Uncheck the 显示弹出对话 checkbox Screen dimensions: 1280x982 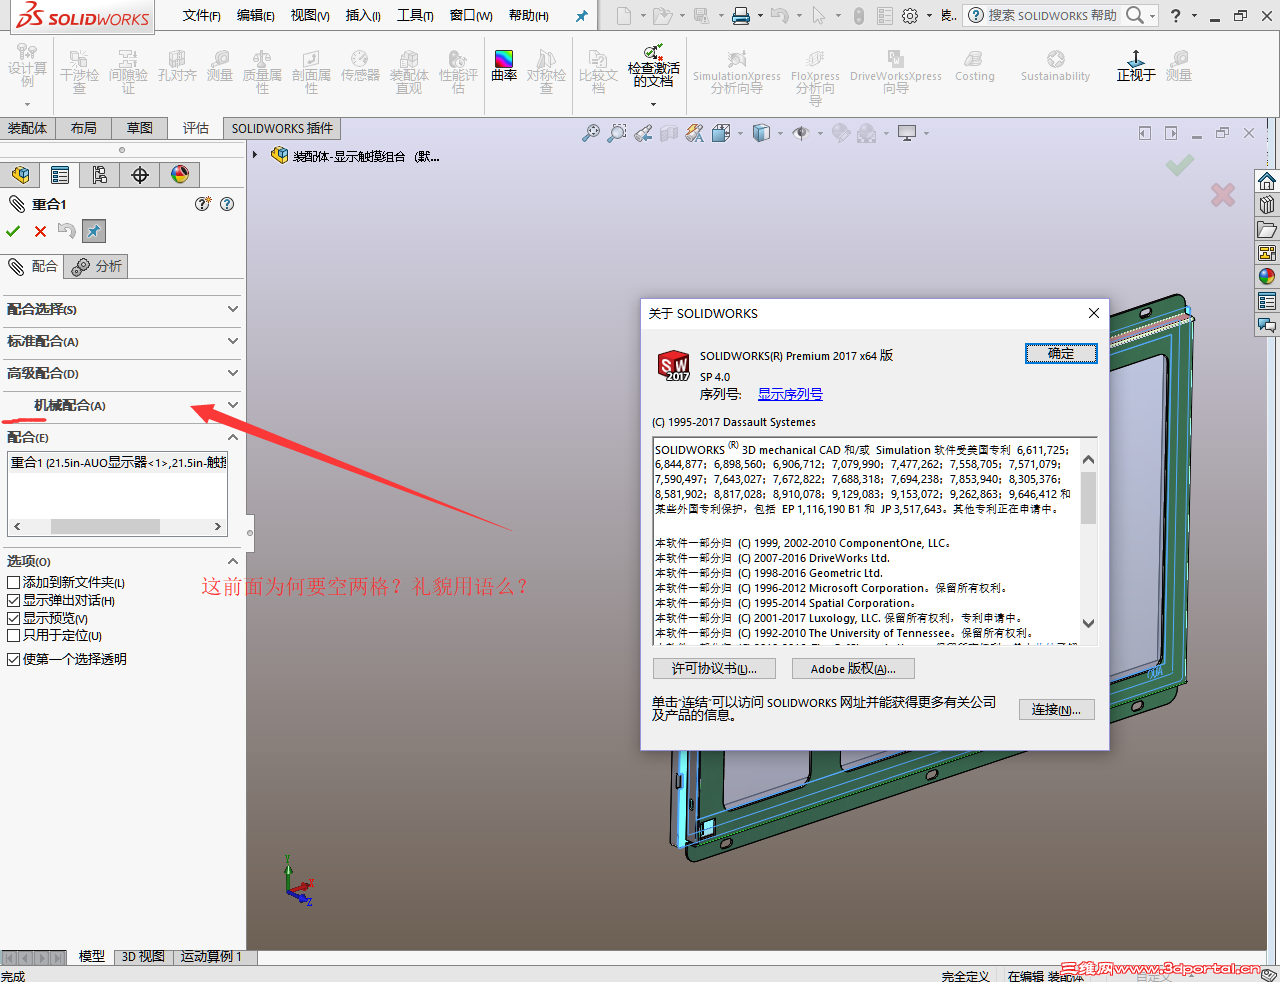[13, 601]
